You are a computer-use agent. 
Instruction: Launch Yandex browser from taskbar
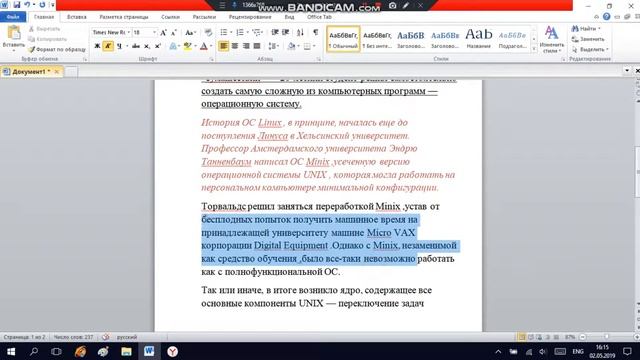(172, 351)
